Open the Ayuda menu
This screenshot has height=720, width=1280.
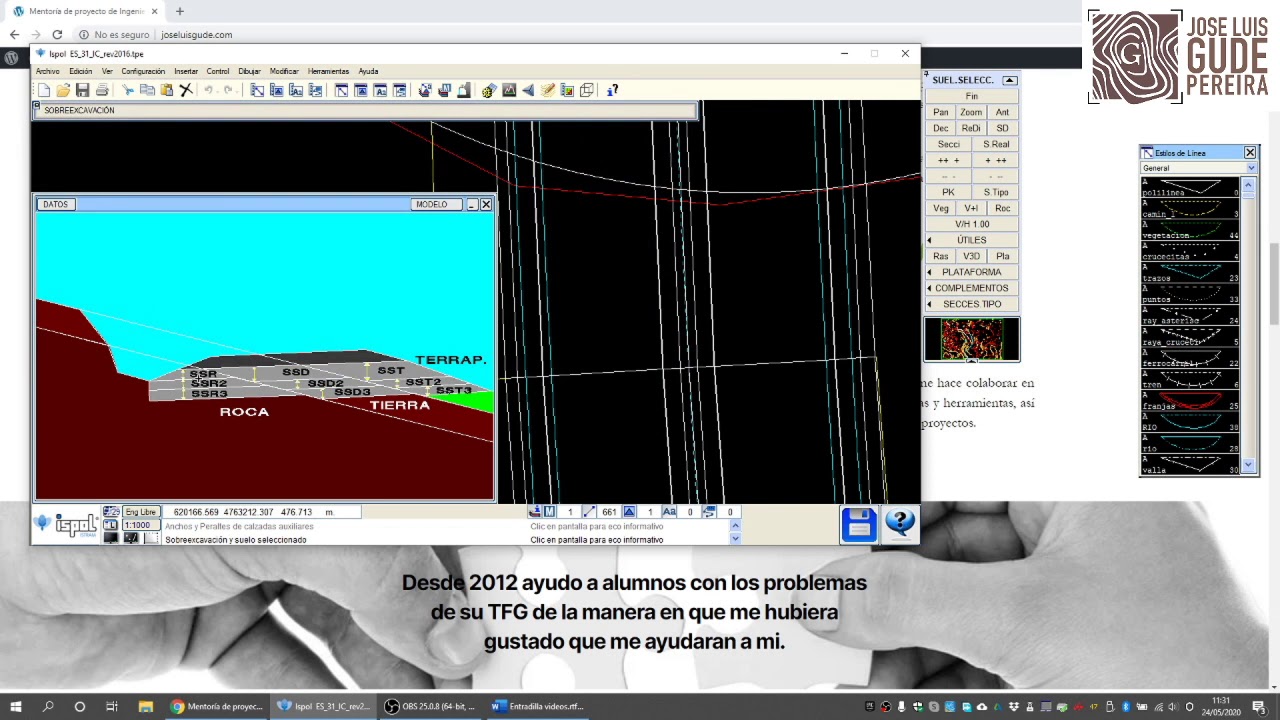(x=368, y=71)
